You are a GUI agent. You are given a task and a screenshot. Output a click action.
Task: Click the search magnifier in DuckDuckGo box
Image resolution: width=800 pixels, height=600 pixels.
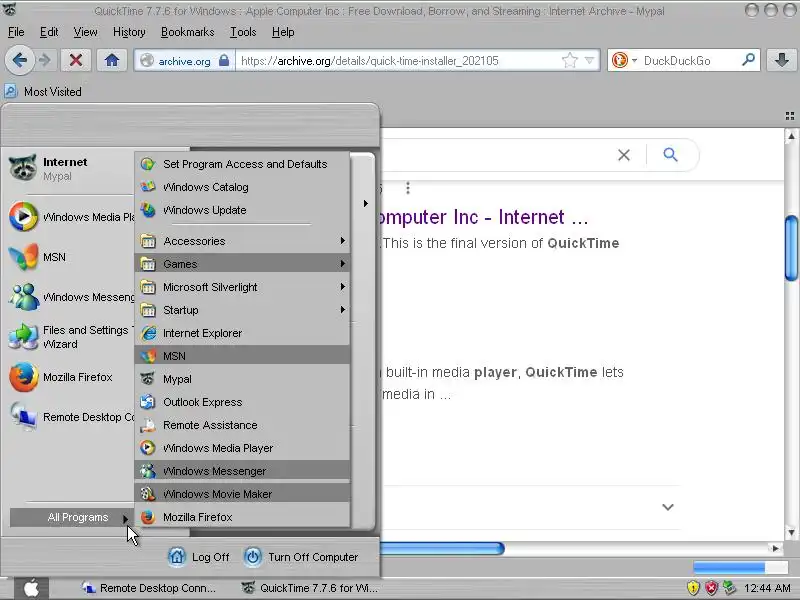(748, 60)
